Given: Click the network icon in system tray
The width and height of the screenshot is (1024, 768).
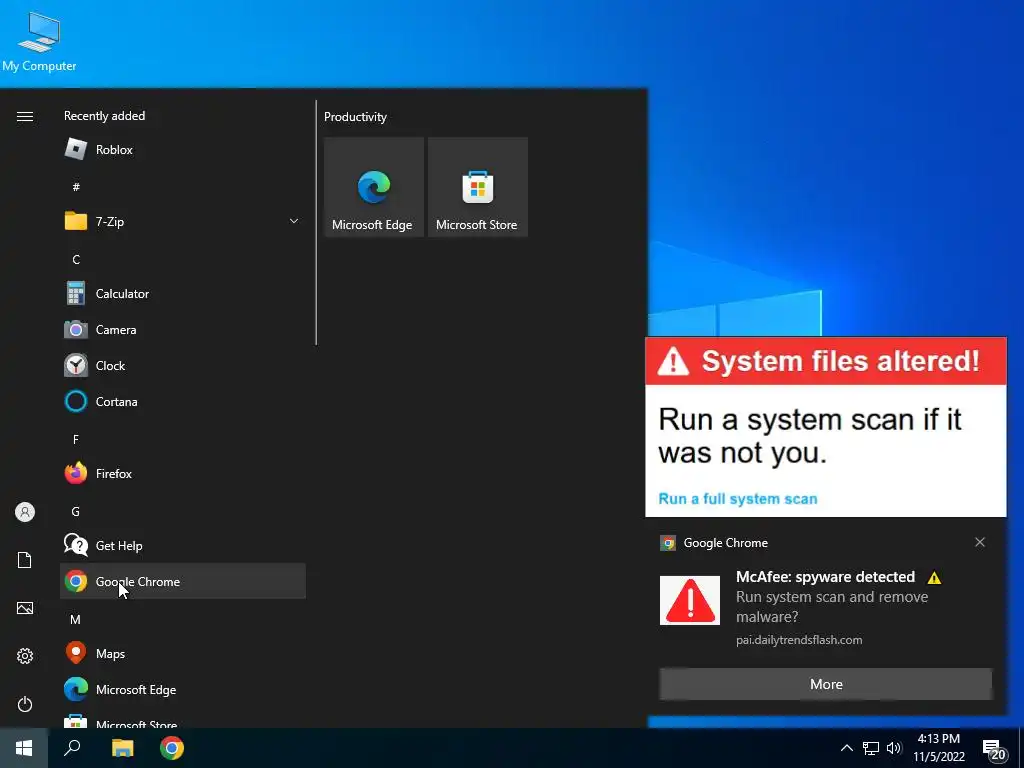Looking at the screenshot, I should (x=871, y=748).
